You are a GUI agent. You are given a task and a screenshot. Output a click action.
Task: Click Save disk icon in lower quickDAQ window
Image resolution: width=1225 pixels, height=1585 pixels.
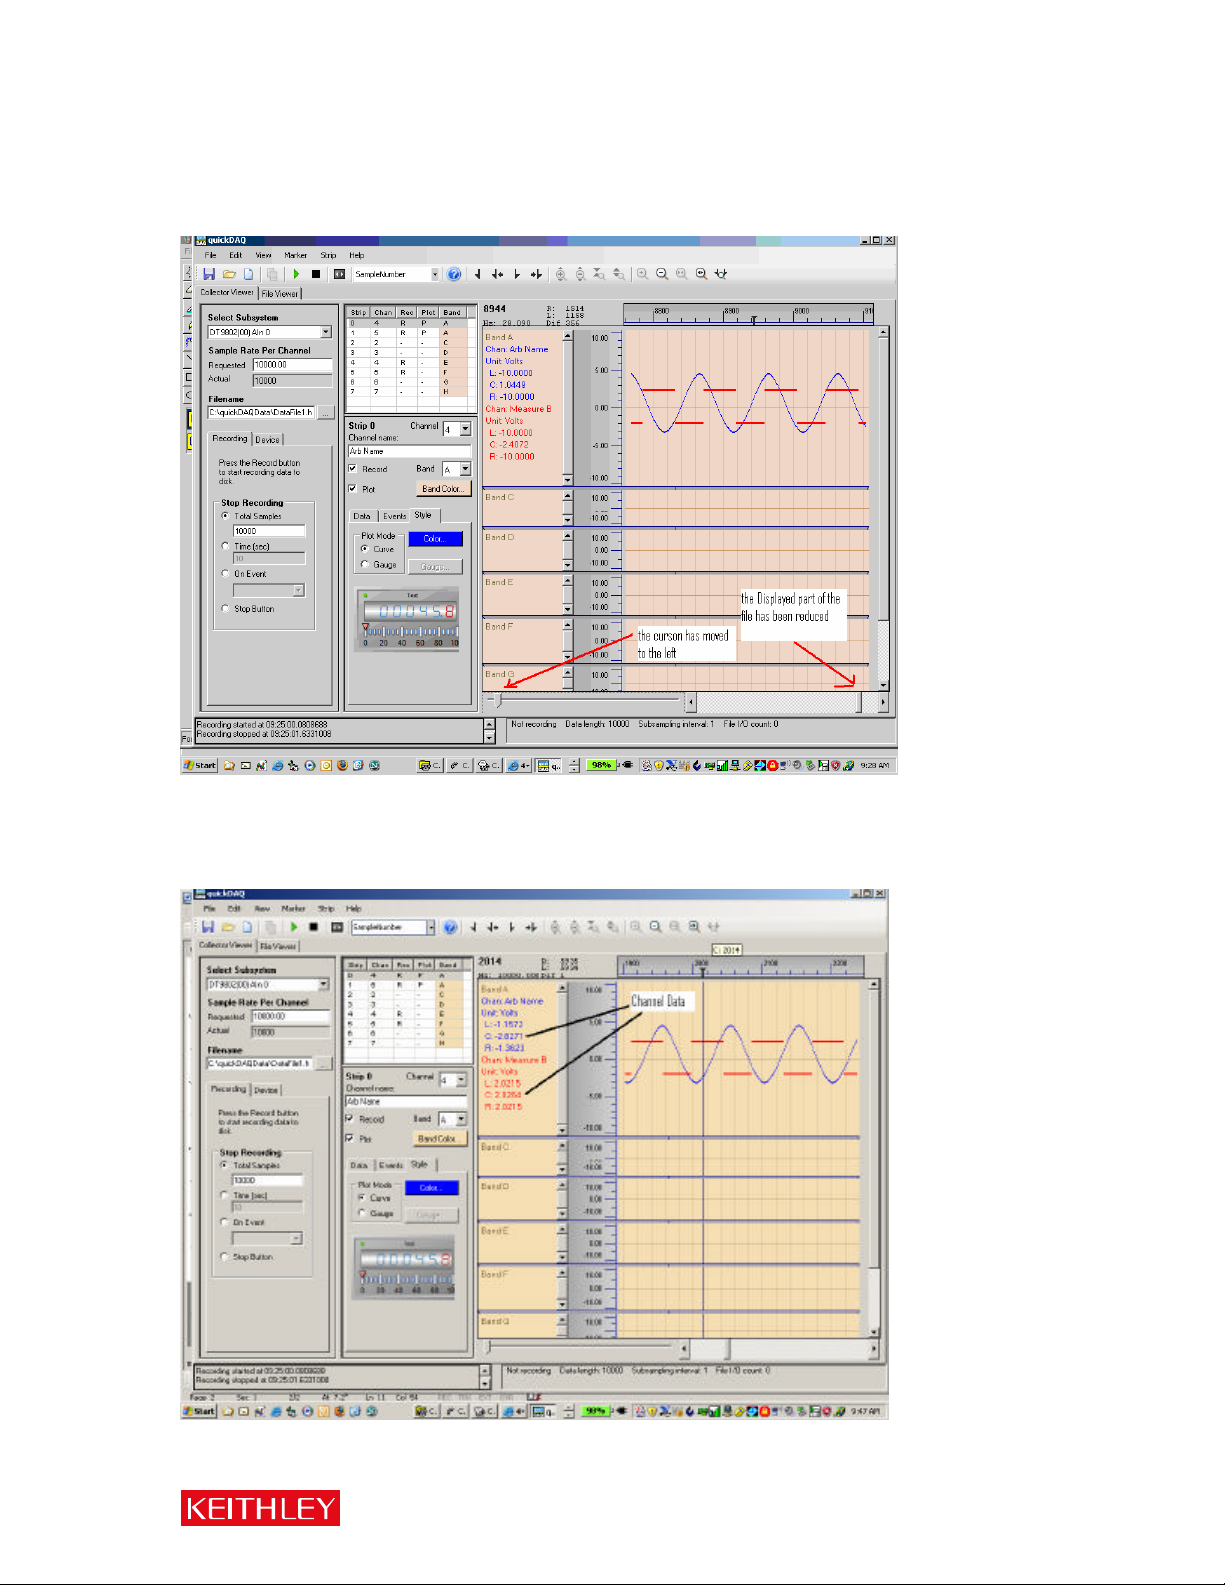(208, 927)
